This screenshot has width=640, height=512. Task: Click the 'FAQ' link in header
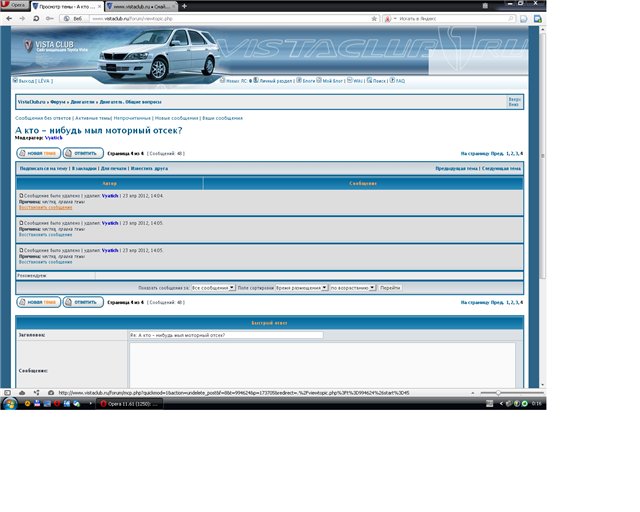pos(398,80)
